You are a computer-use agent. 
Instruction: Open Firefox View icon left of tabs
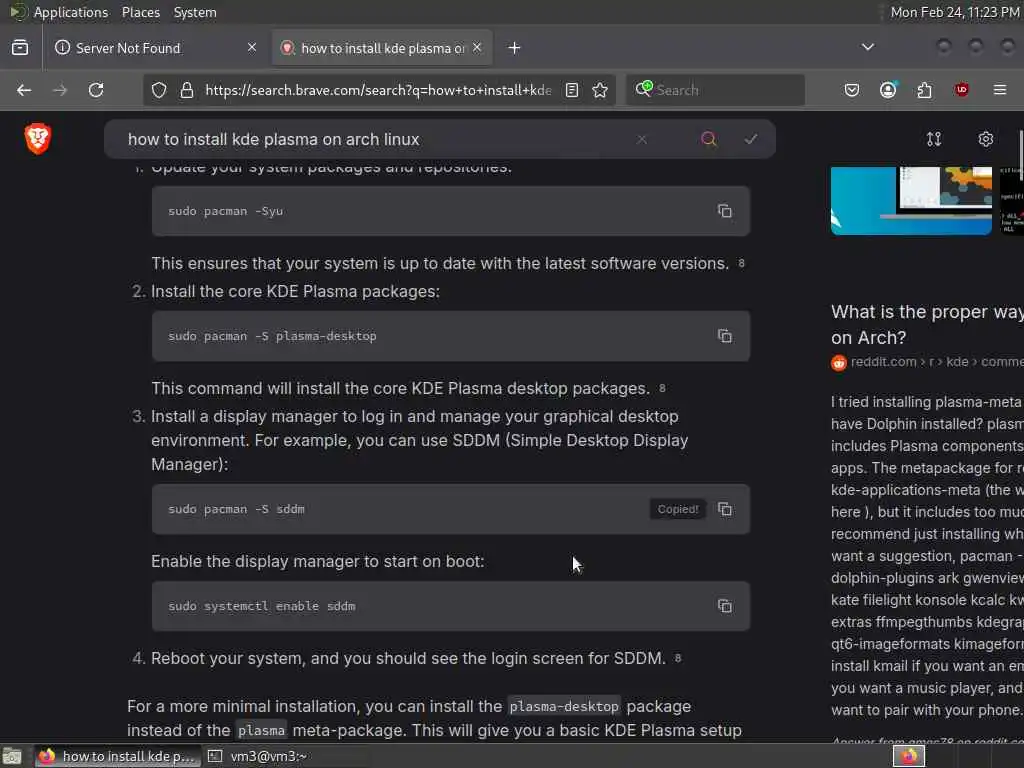20,48
